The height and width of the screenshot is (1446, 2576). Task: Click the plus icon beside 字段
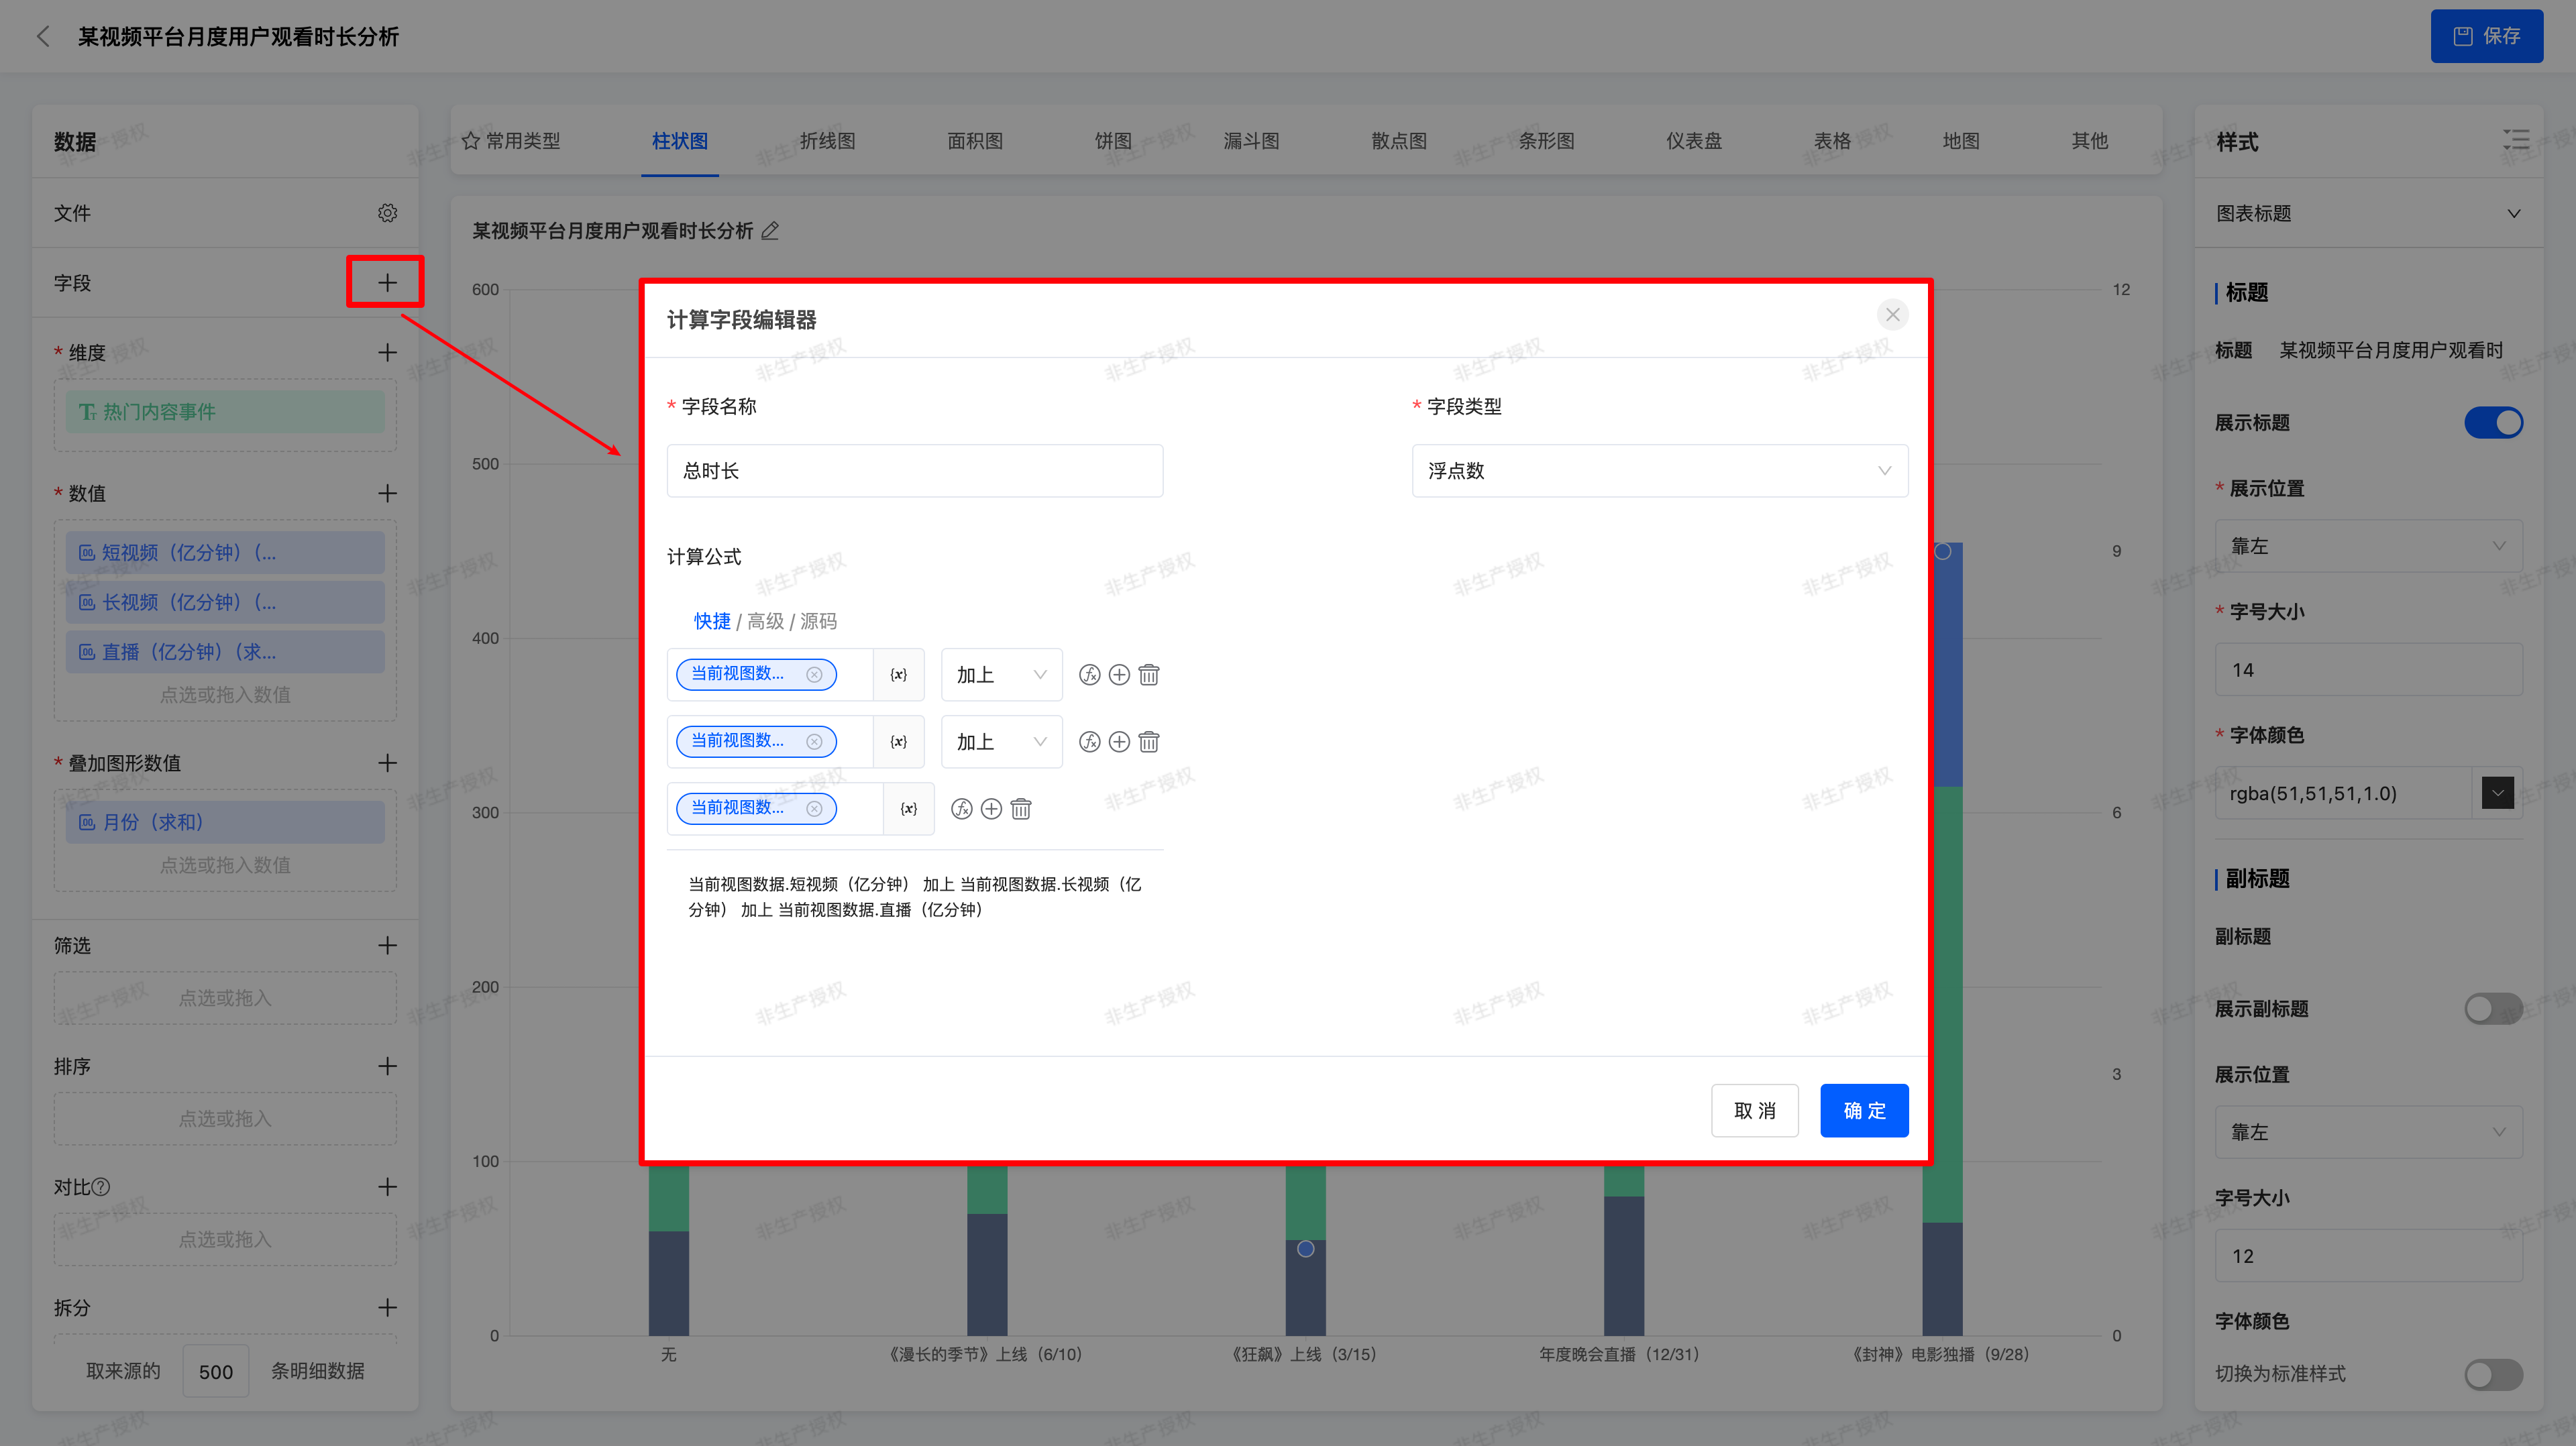point(387,283)
